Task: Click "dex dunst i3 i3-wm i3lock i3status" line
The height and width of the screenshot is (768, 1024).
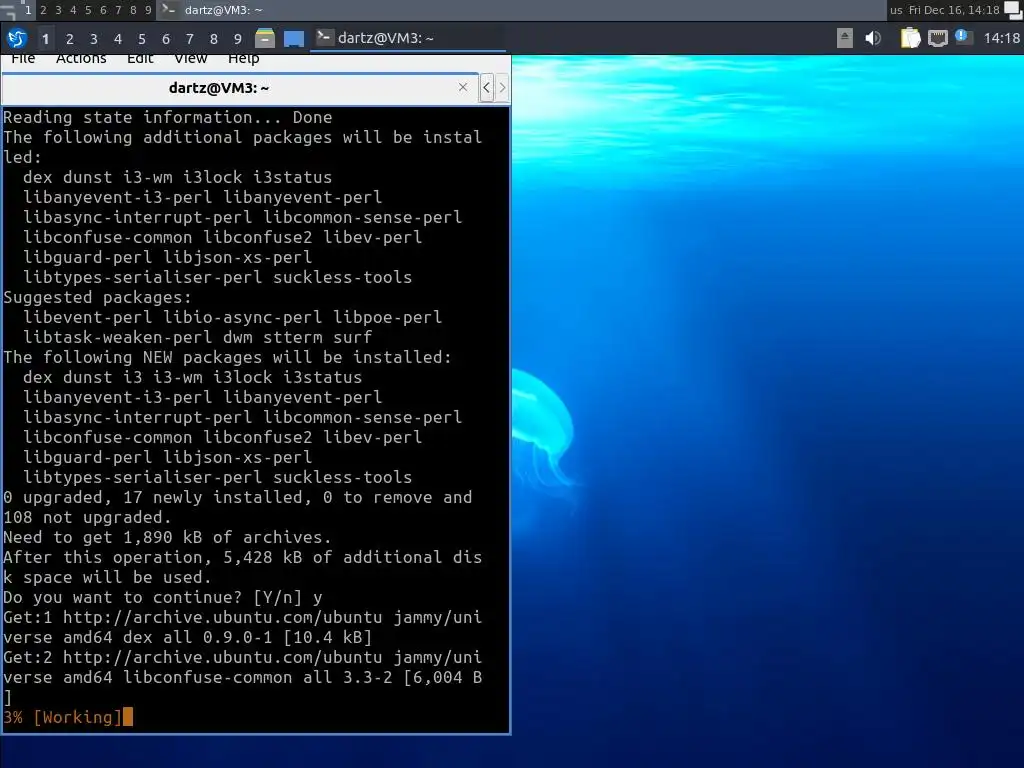Action: (193, 377)
